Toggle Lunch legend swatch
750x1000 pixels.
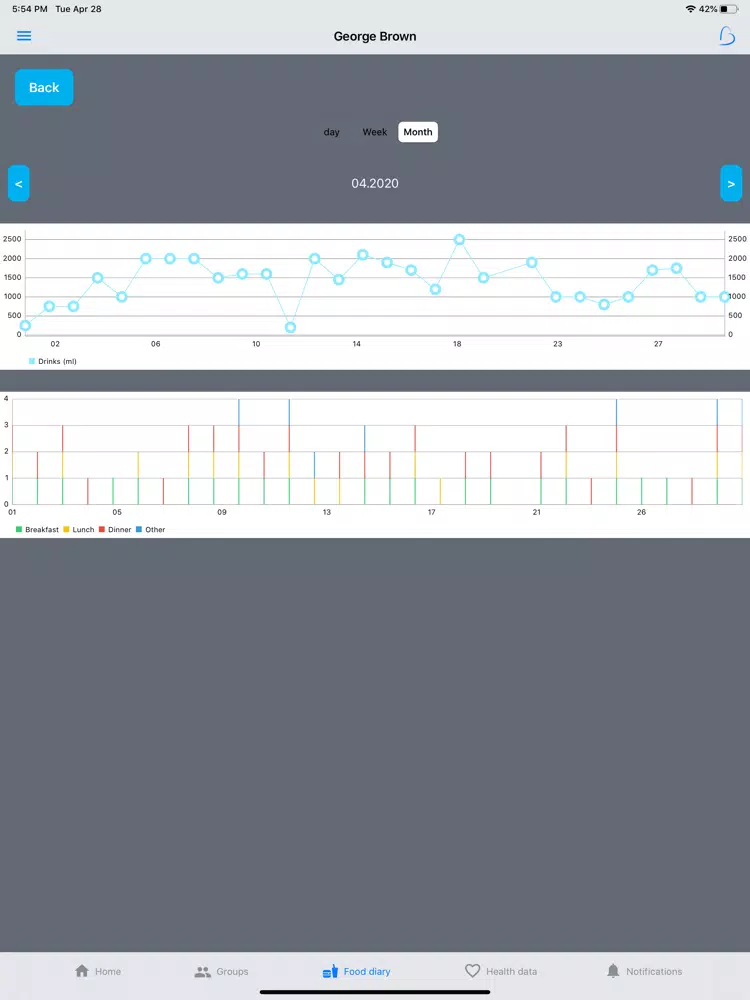(66, 529)
